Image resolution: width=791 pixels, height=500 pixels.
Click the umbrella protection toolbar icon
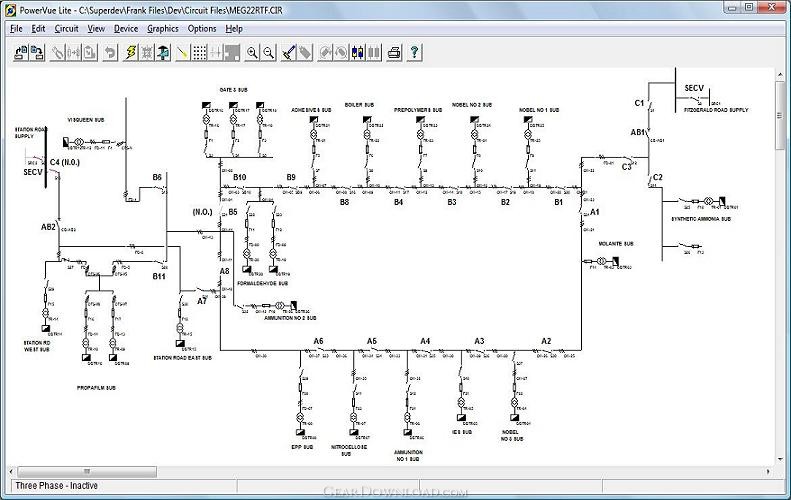(163, 52)
